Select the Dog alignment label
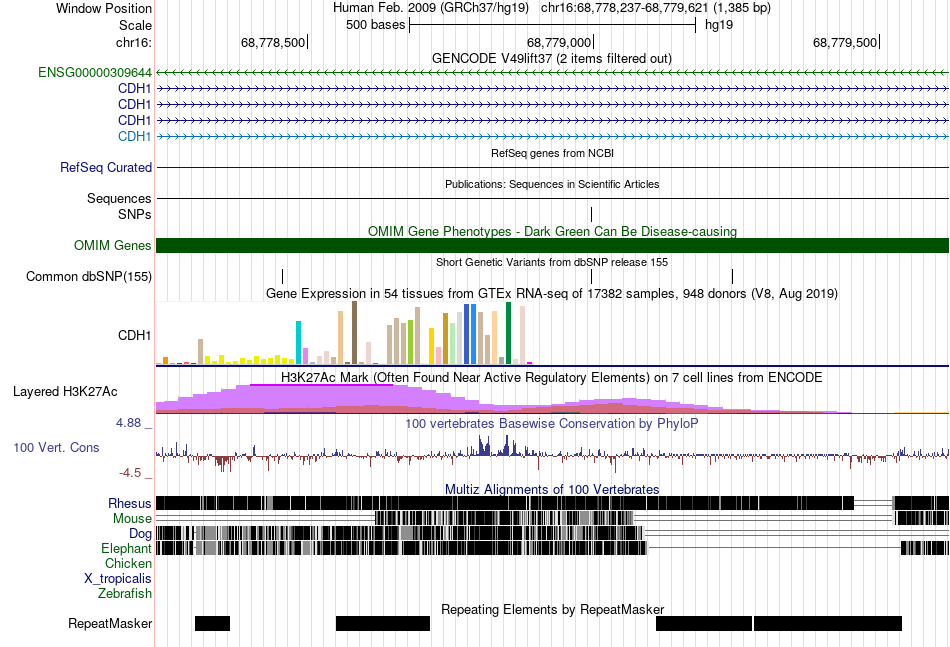The width and height of the screenshot is (950, 647). pyautogui.click(x=140, y=533)
